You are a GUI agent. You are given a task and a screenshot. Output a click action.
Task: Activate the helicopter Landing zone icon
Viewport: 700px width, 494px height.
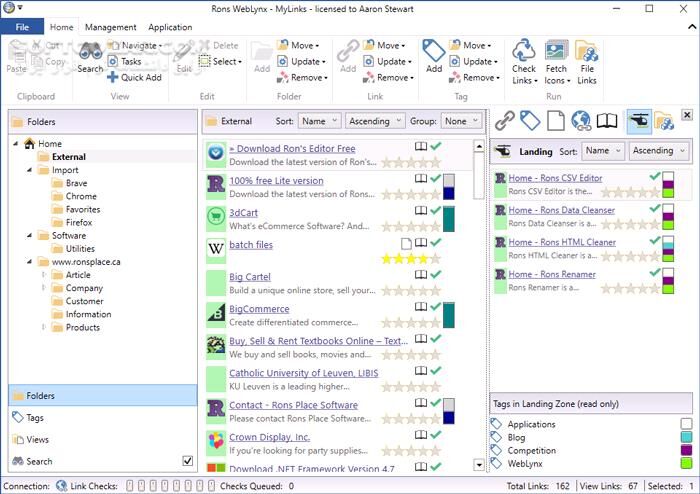click(x=638, y=122)
